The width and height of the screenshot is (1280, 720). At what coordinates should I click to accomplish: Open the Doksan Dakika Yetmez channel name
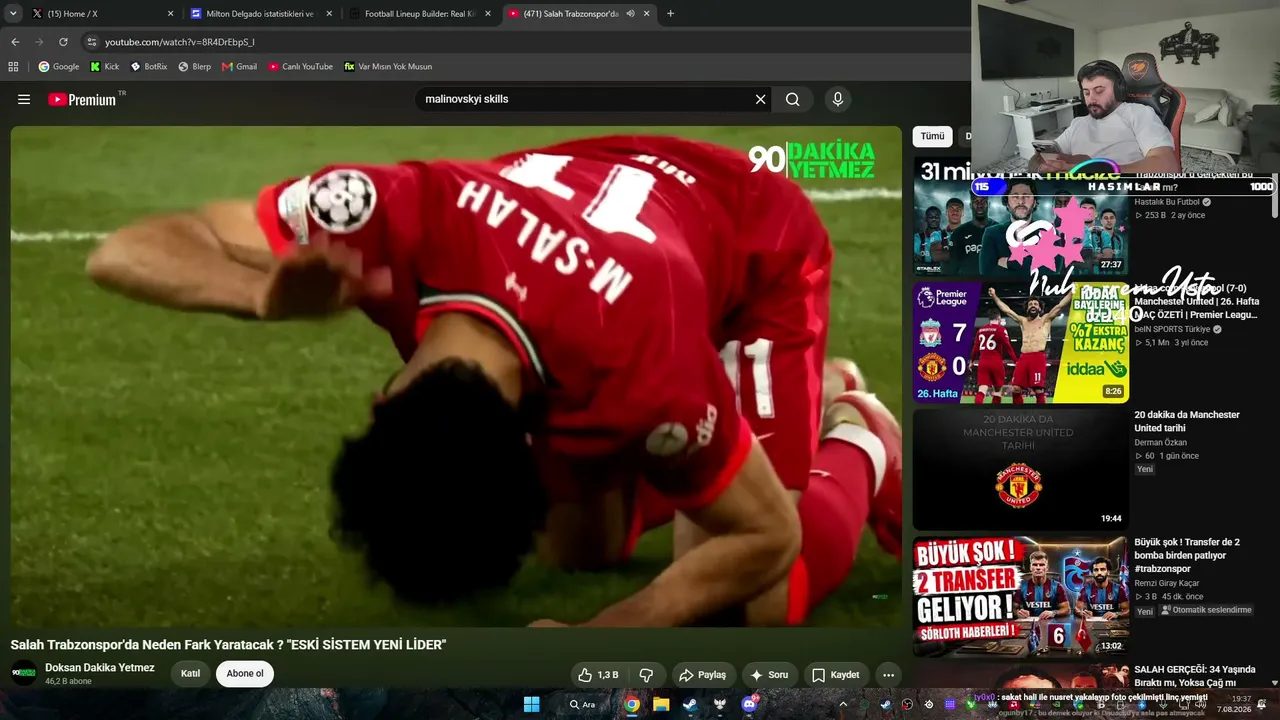[100, 667]
